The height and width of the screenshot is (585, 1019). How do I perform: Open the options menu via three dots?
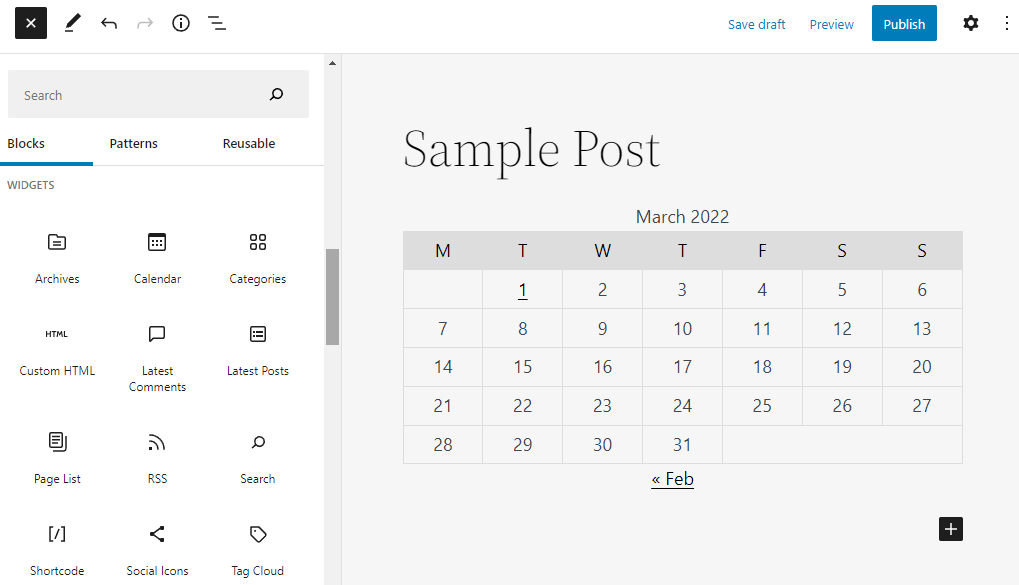click(1007, 23)
